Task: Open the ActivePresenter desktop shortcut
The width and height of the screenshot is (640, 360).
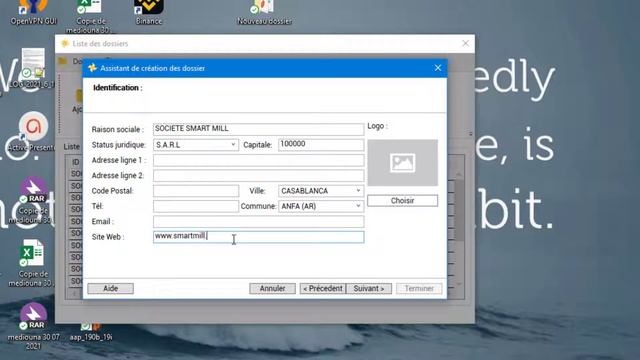Action: 33,131
